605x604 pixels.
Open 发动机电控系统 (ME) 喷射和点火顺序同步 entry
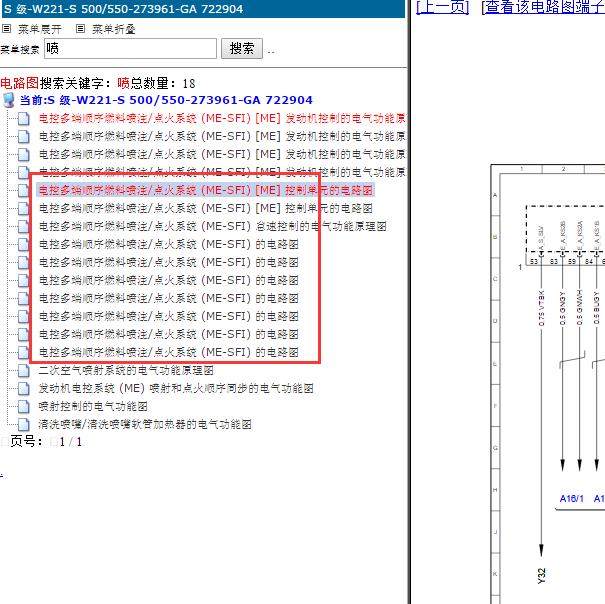pyautogui.click(x=176, y=388)
